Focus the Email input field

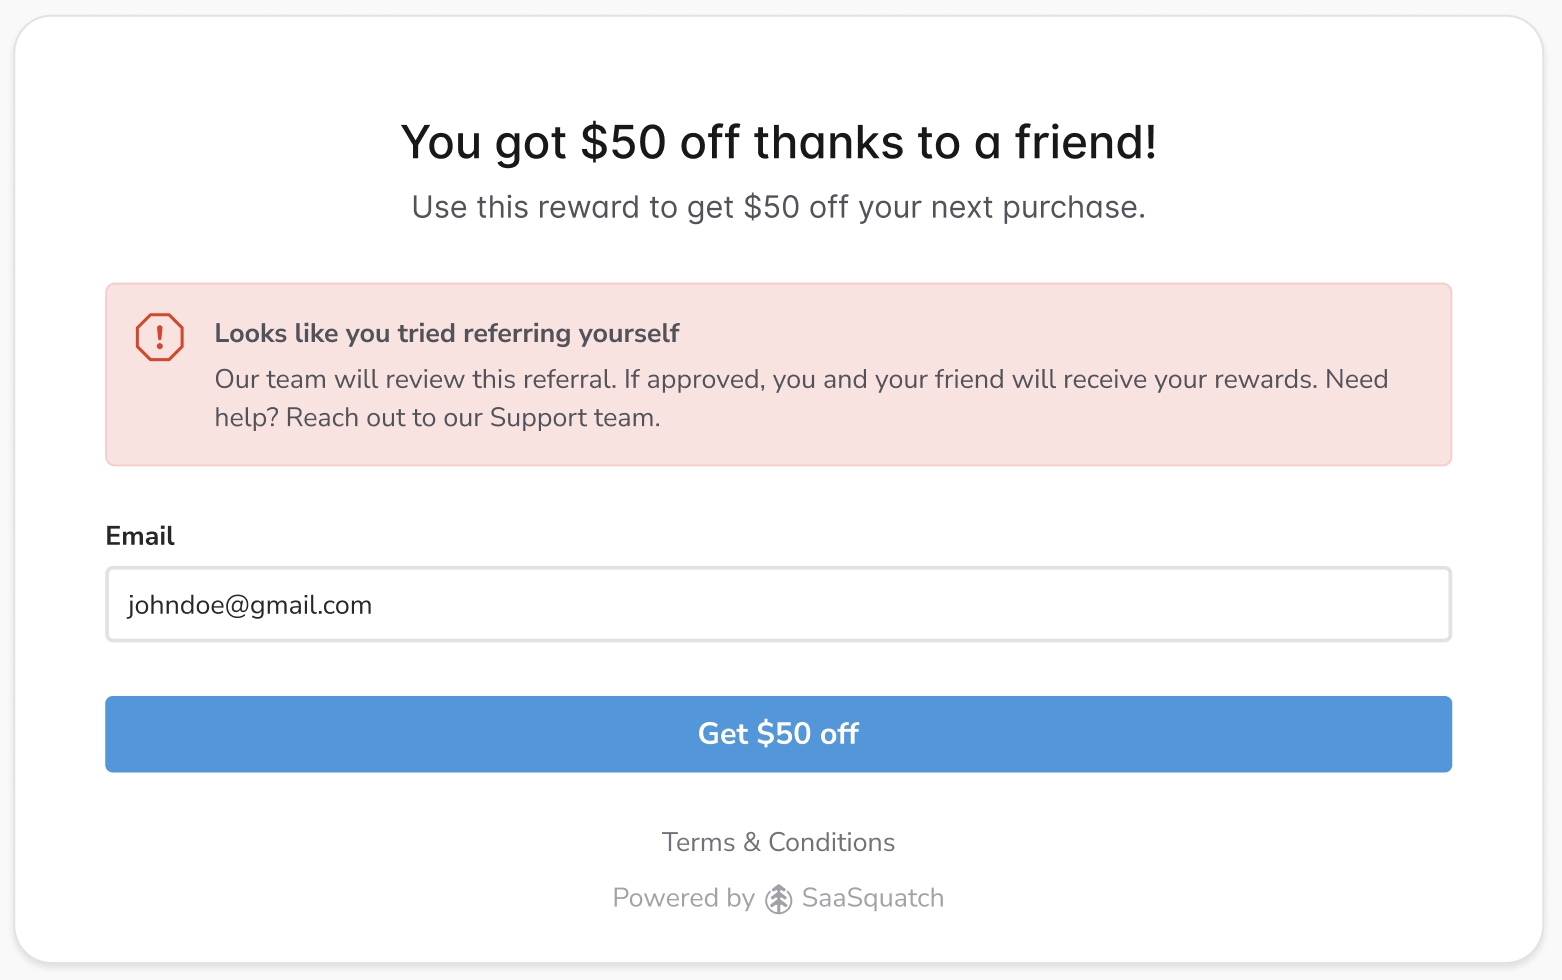778,605
